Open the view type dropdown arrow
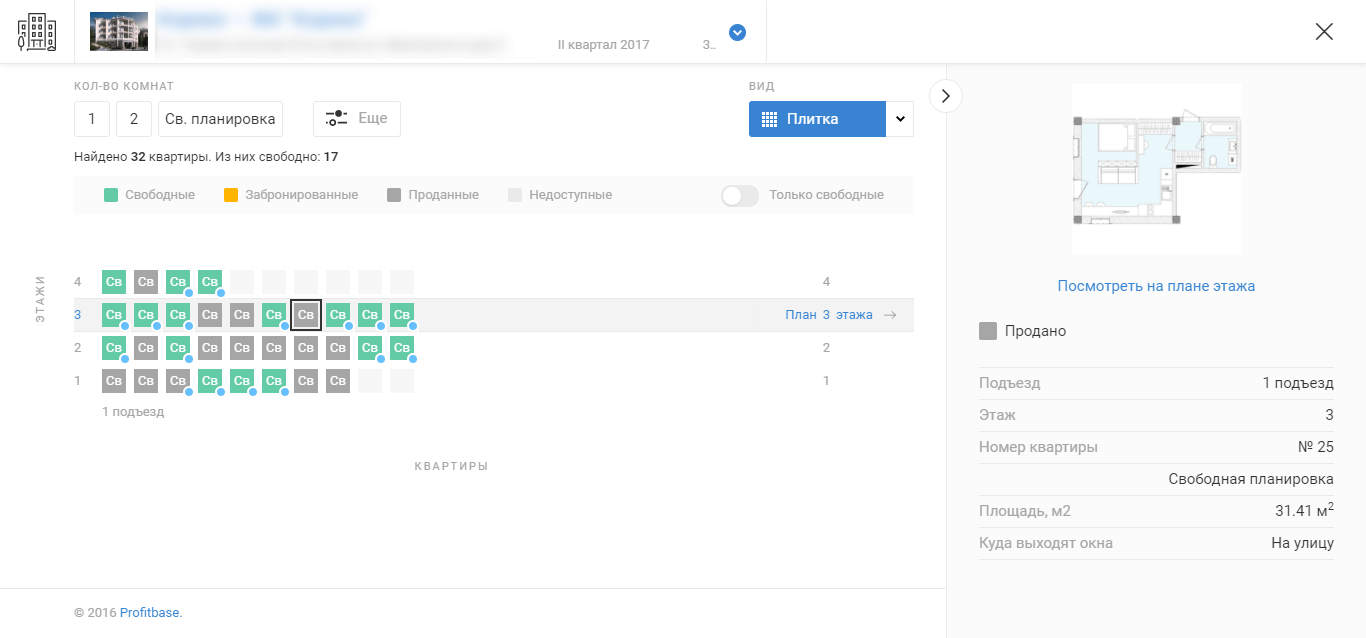The image size is (1366, 638). [x=900, y=119]
